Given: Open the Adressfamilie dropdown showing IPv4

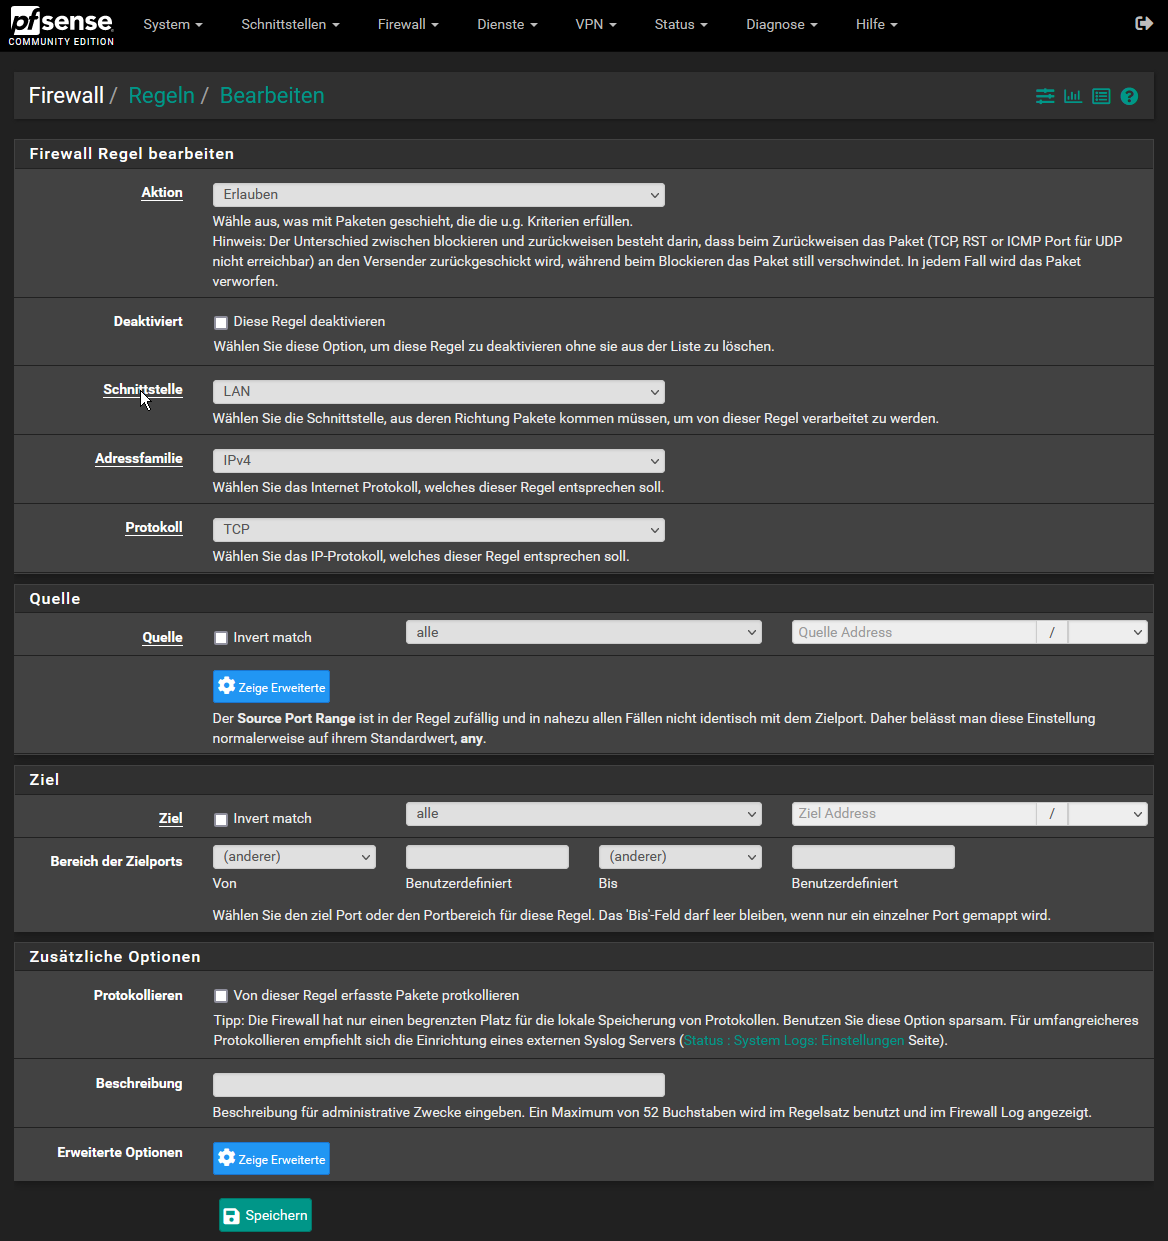Looking at the screenshot, I should click(x=439, y=461).
